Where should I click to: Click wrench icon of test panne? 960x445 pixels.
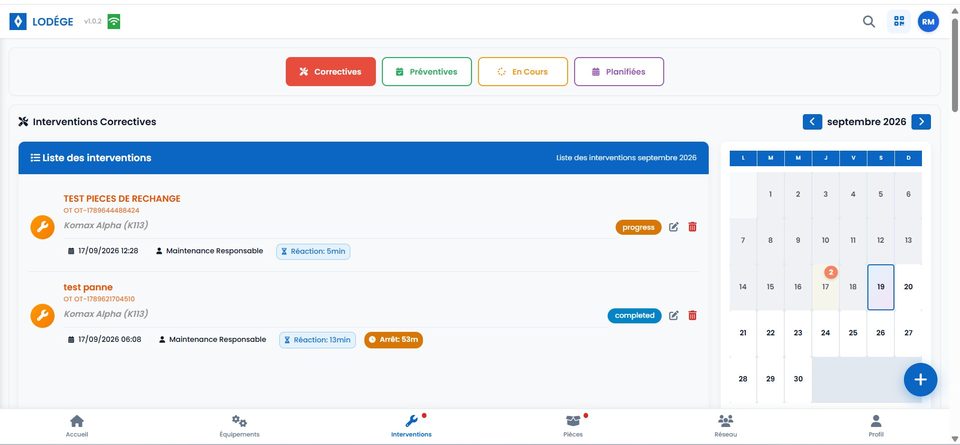click(42, 316)
